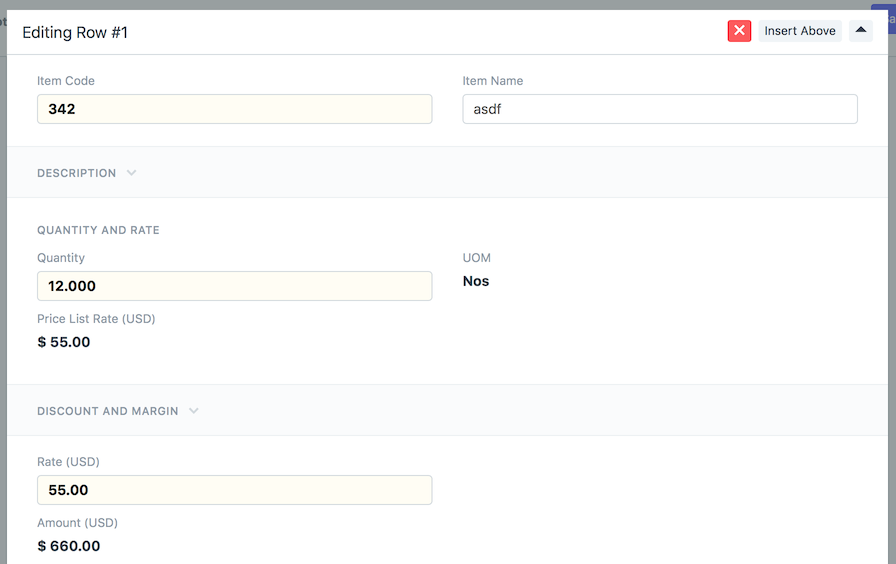This screenshot has height=564, width=896.
Task: Click the partially hidden purple button behind dialog
Action: pos(883,19)
